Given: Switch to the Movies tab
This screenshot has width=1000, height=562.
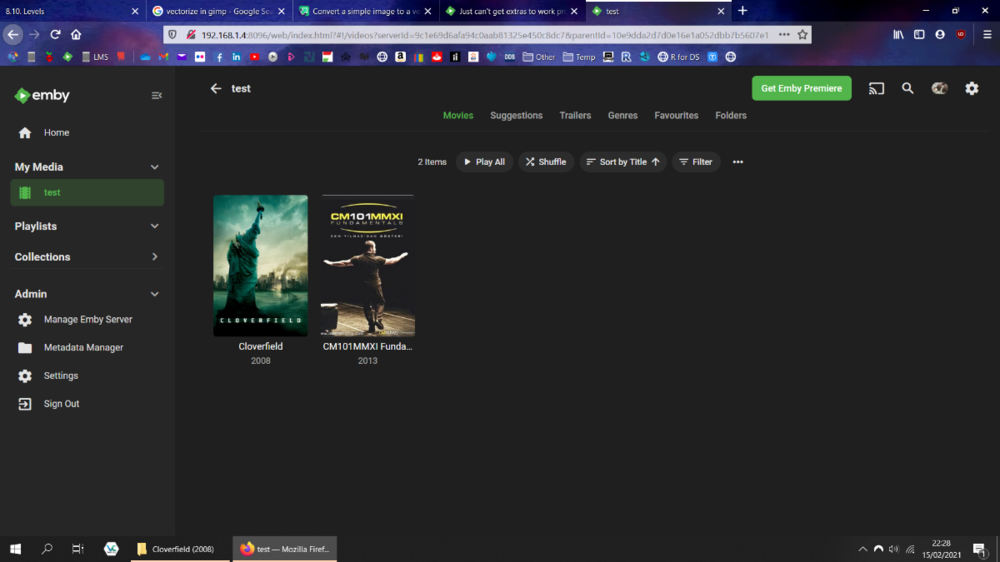Looking at the screenshot, I should [458, 115].
